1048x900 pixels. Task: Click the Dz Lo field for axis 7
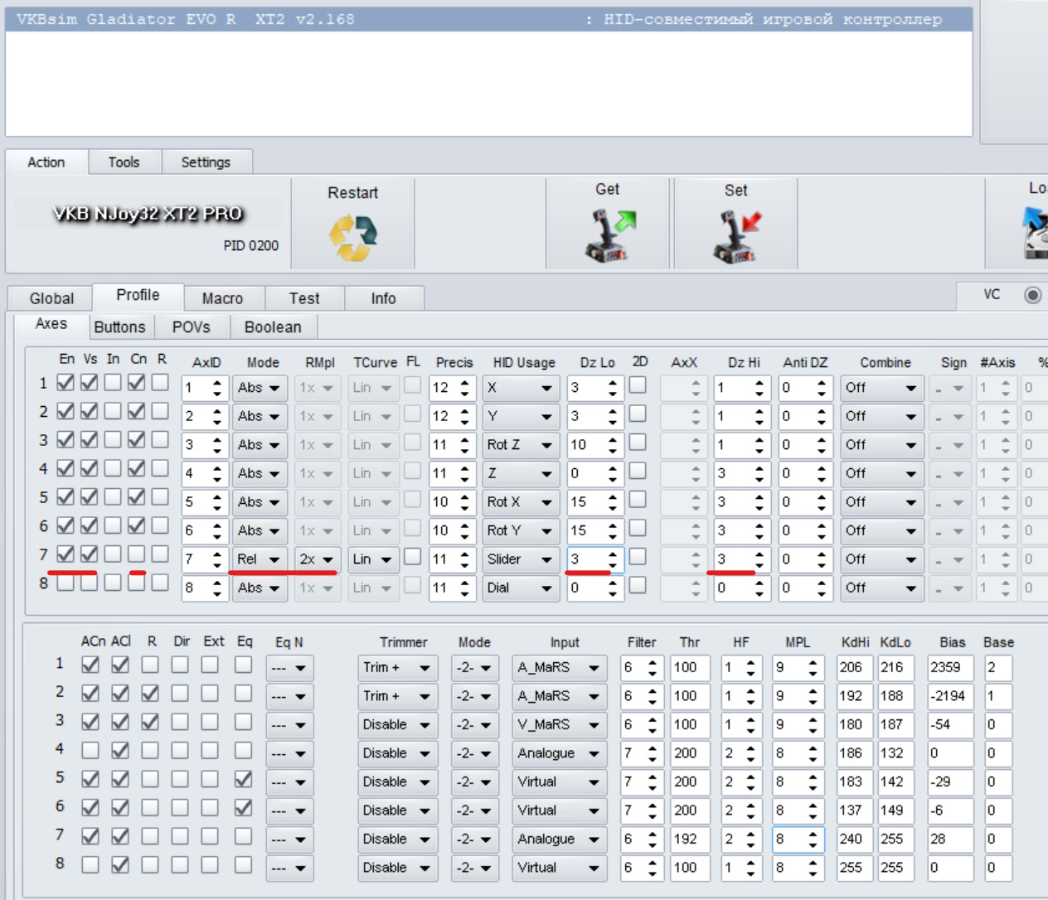595,559
